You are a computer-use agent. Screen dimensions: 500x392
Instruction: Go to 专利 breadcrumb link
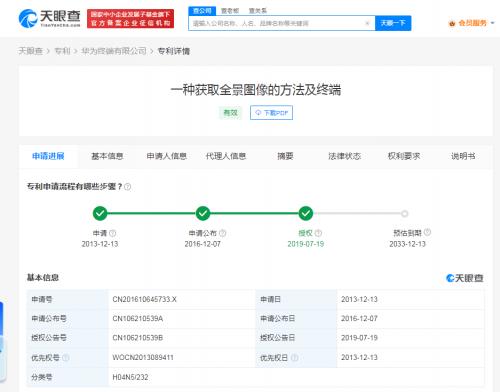pyautogui.click(x=62, y=51)
